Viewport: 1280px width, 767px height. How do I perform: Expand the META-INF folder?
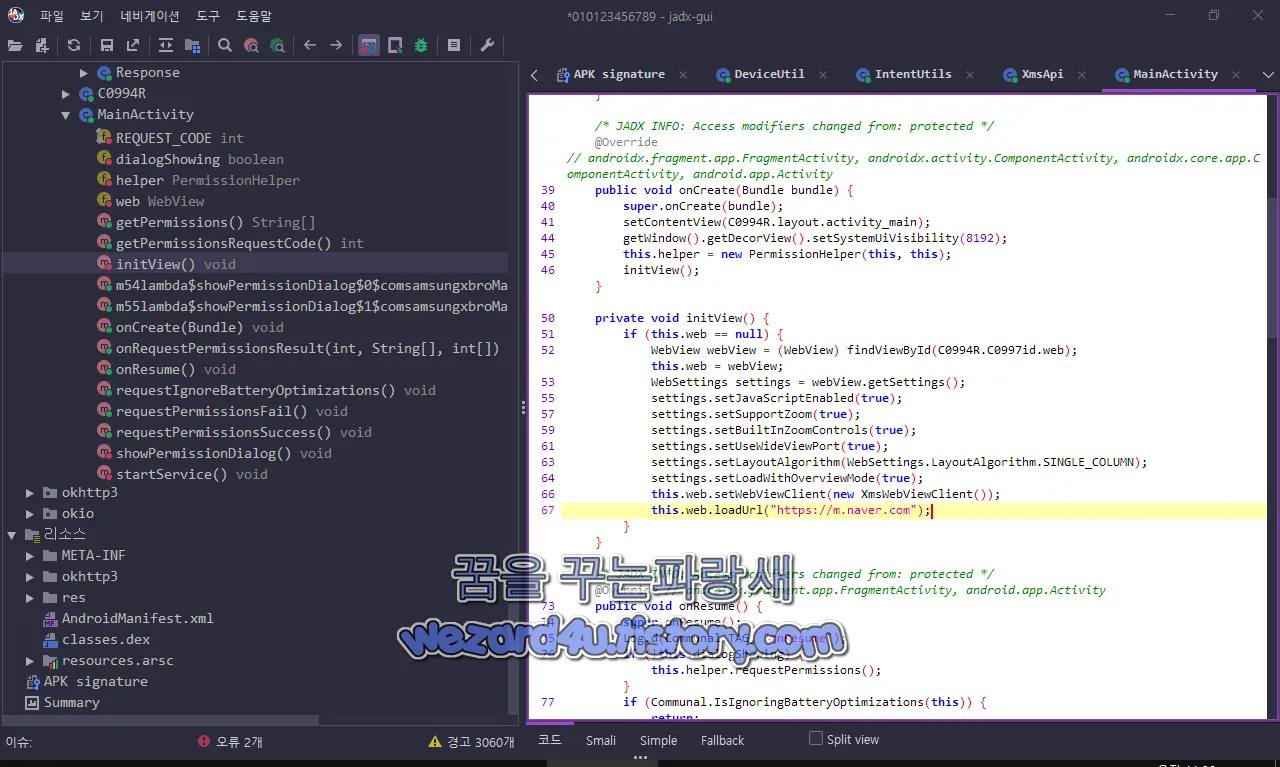pyautogui.click(x=30, y=556)
